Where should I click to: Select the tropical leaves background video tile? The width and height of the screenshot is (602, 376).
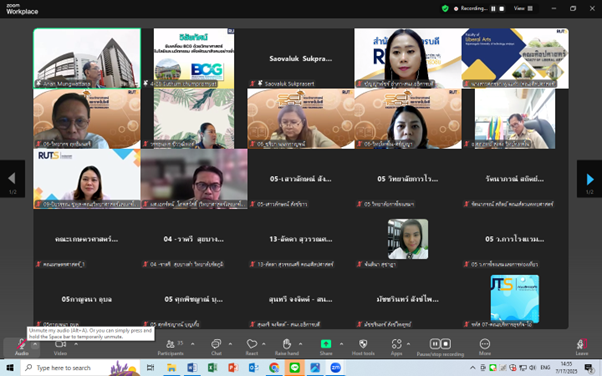(x=194, y=118)
